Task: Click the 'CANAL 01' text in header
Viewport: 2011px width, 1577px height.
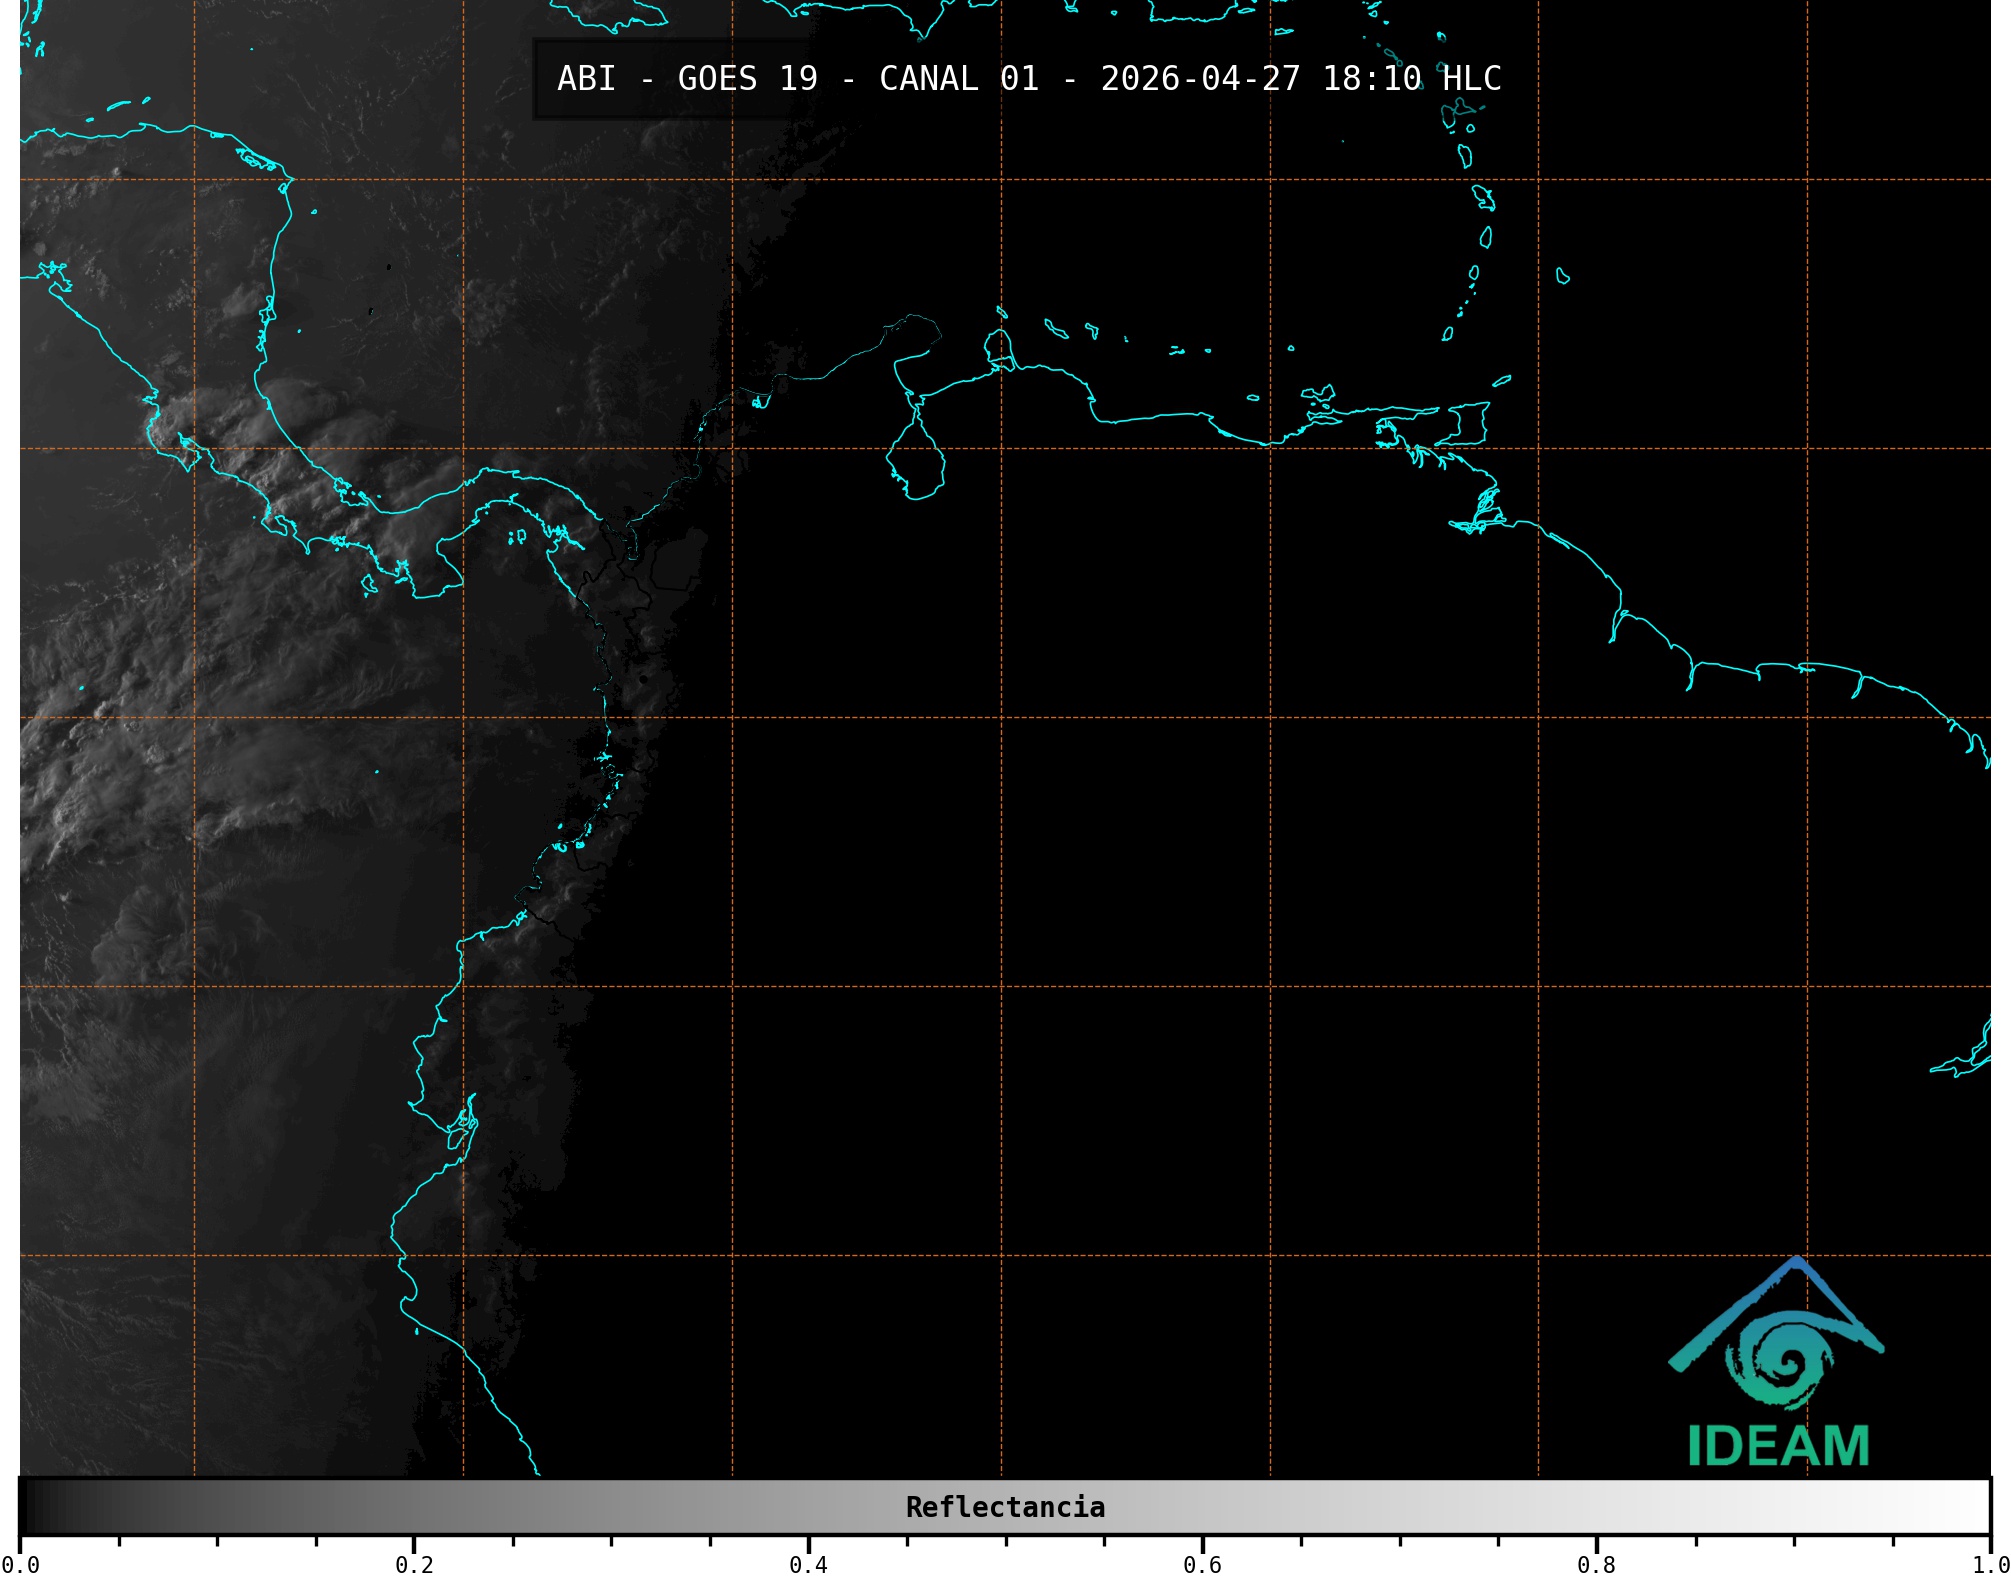Action: (958, 79)
